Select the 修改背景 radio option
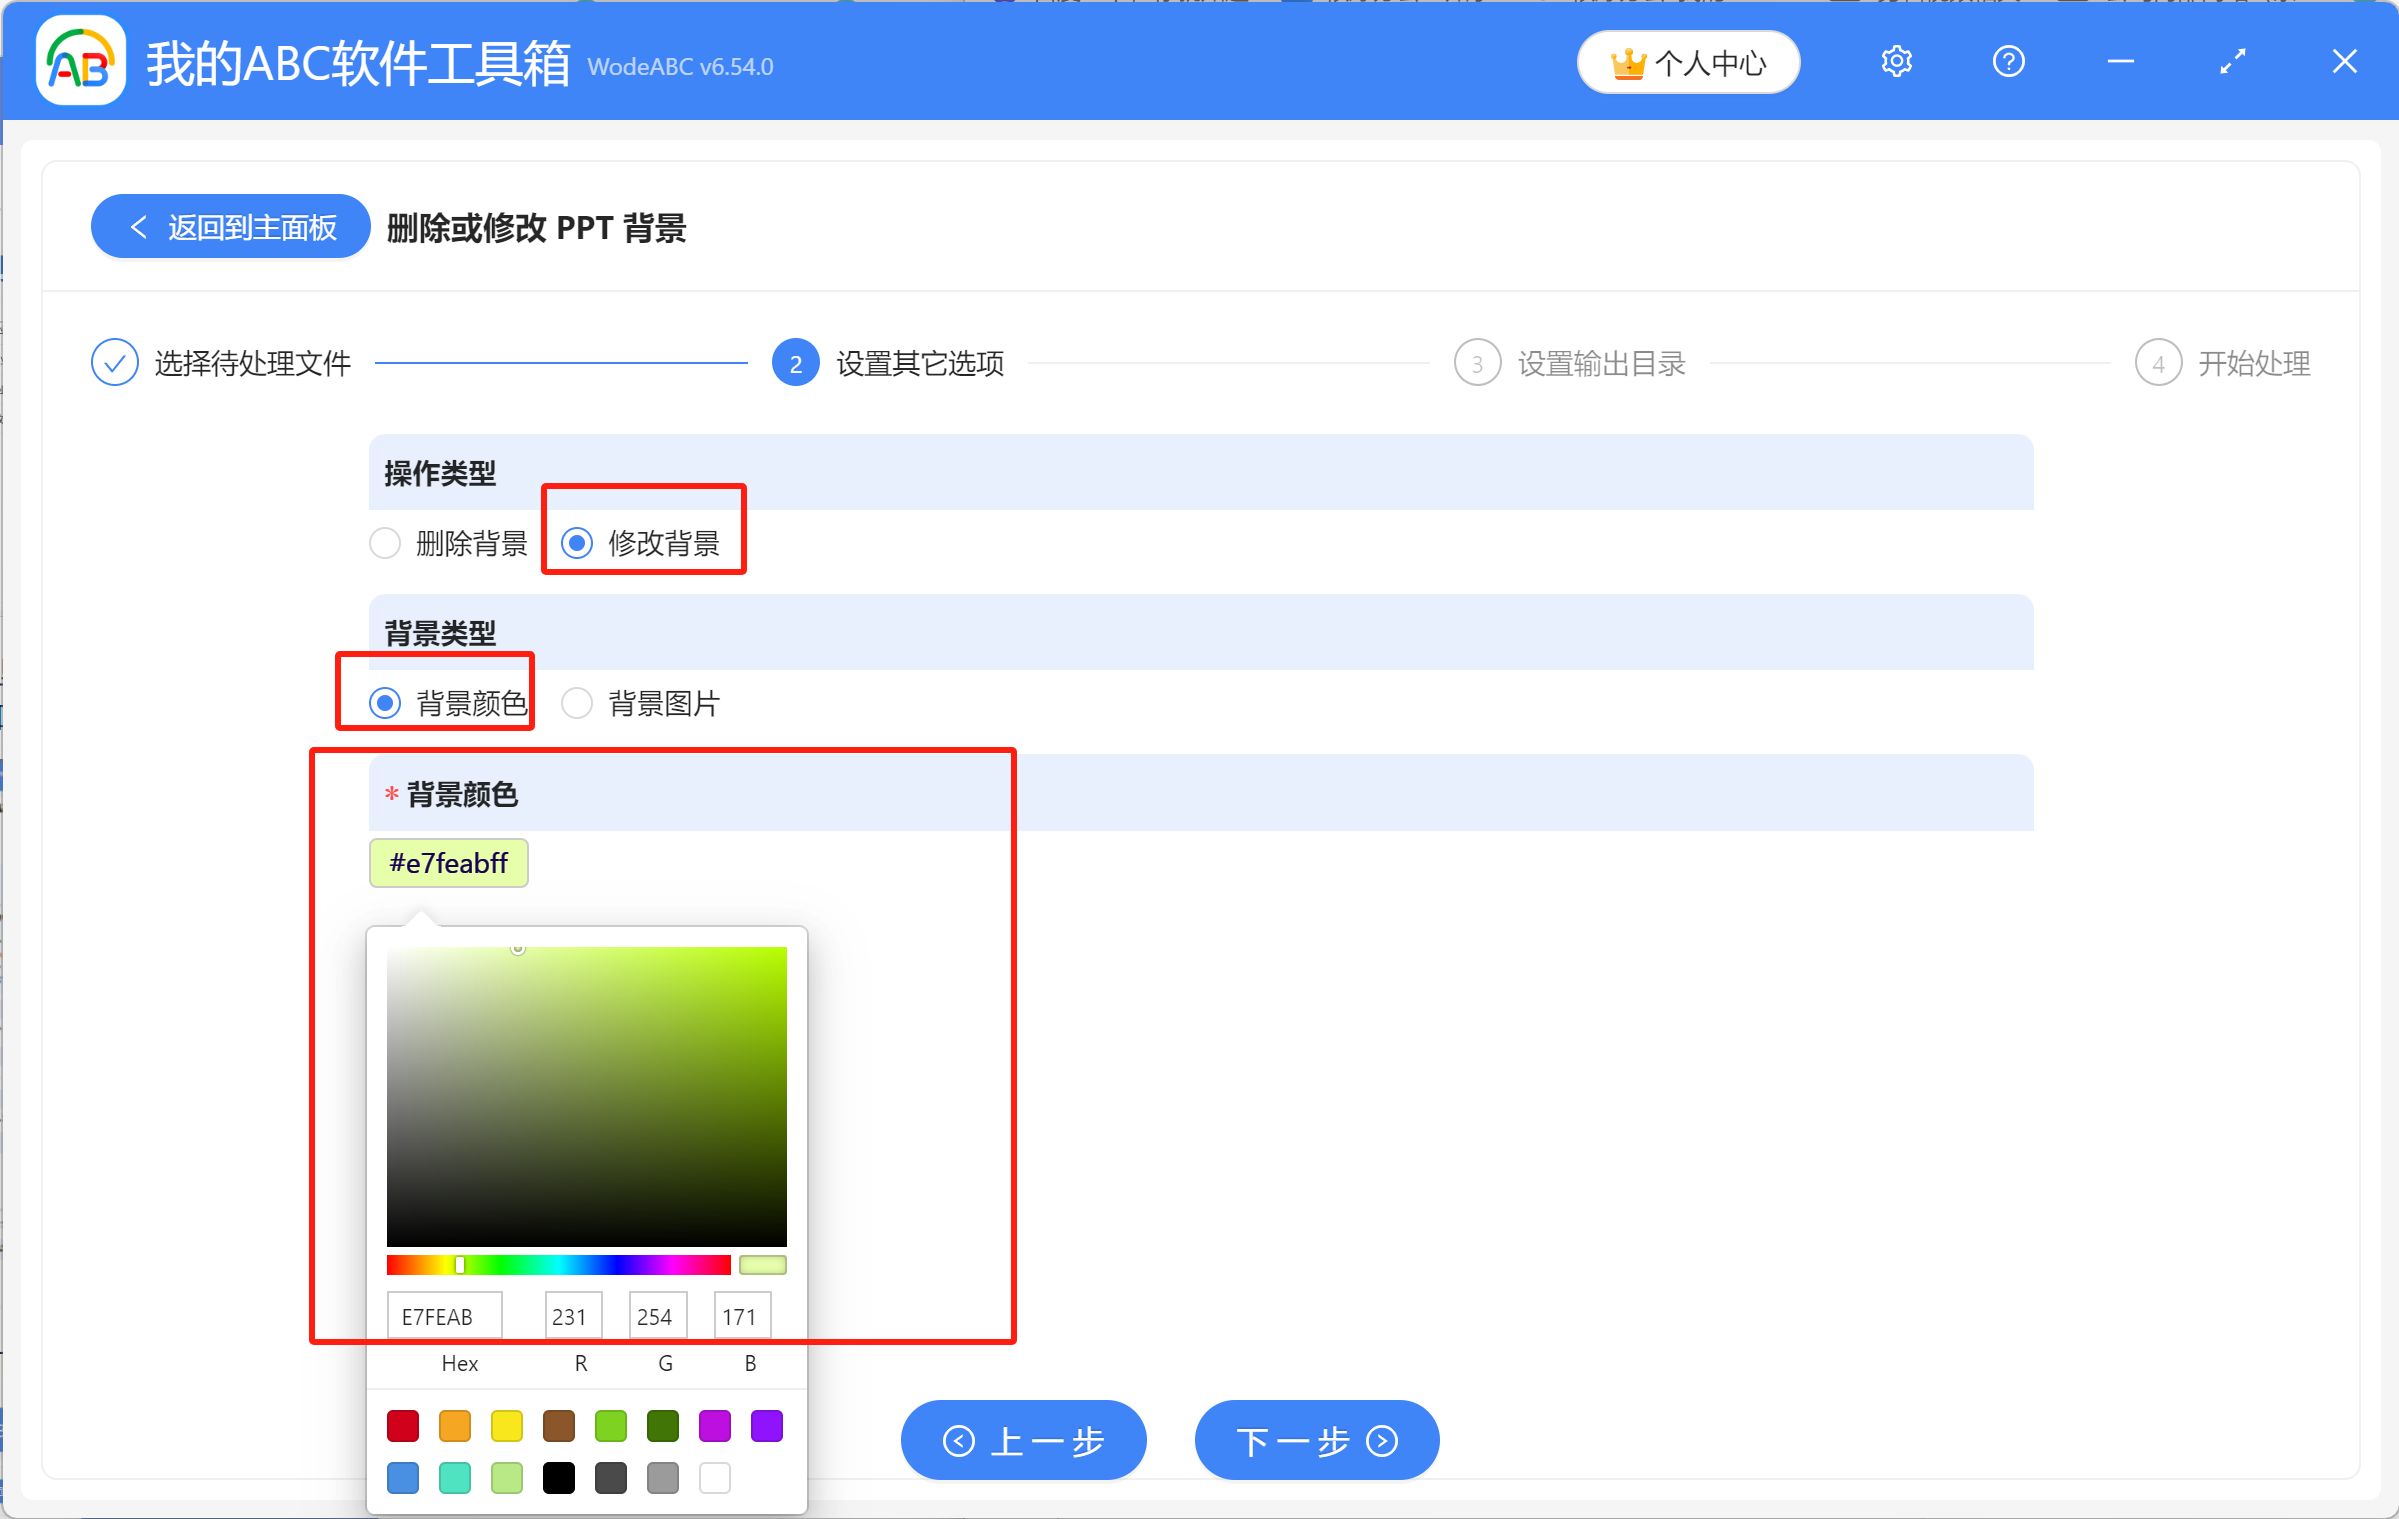The image size is (2399, 1519). point(577,543)
